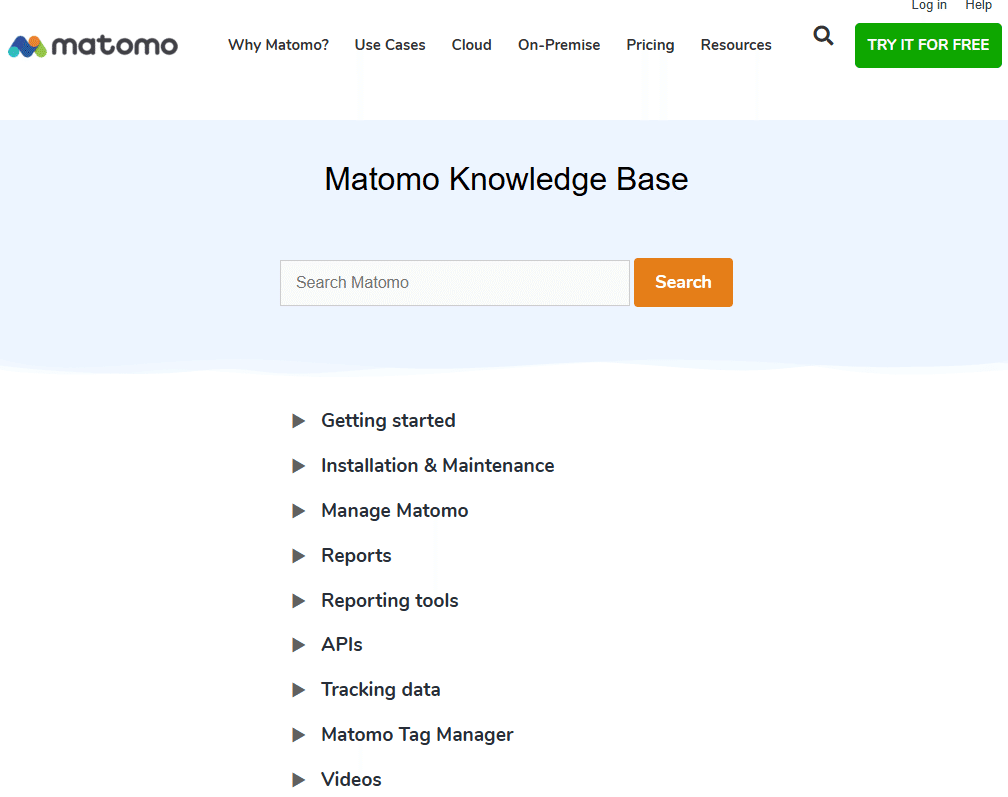
Task: Open the Tracking data section
Action: [380, 689]
